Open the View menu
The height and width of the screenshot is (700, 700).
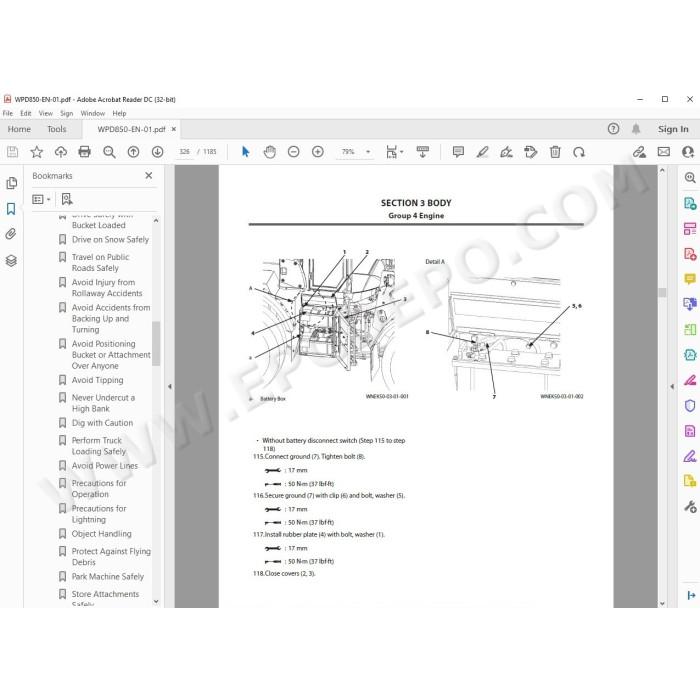click(46, 113)
